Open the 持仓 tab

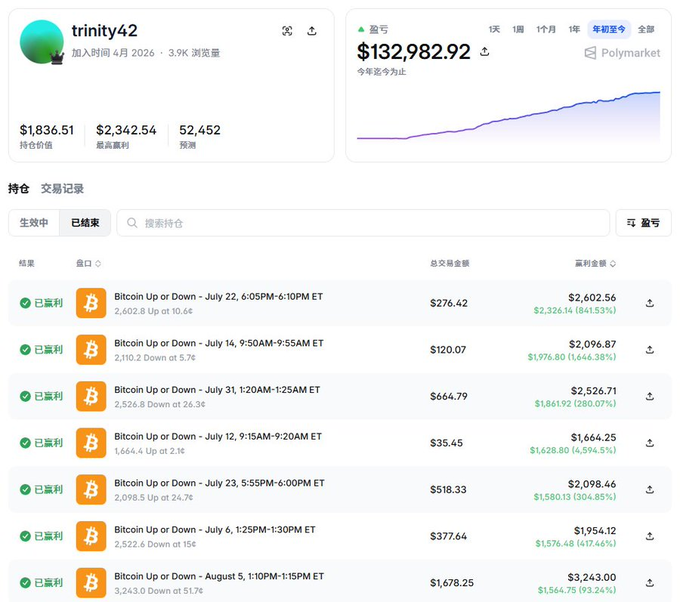pos(19,188)
